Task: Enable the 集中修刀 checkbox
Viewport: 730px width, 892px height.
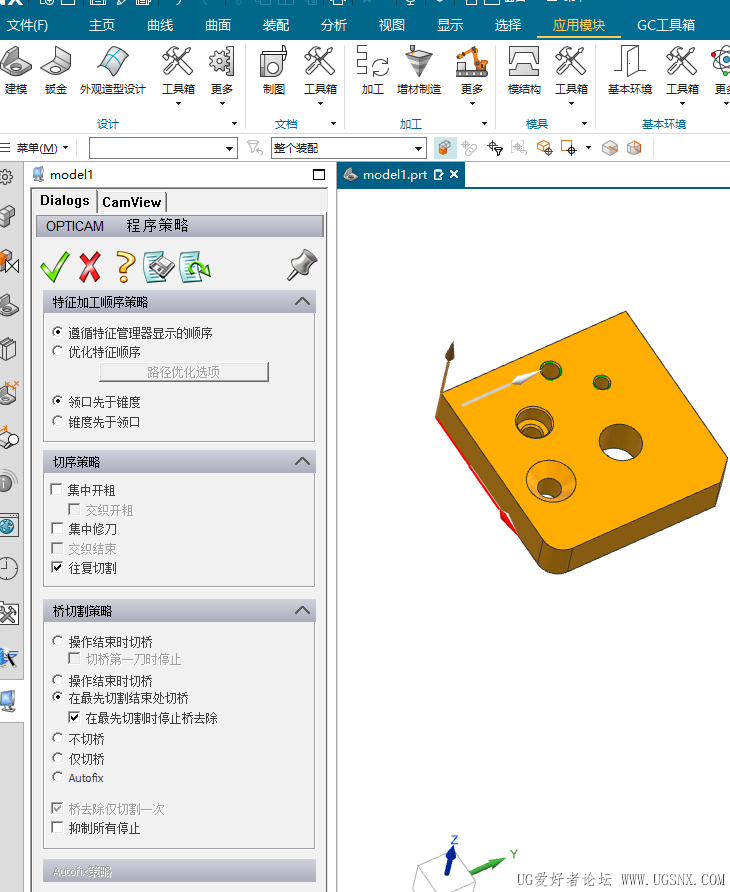Action: tap(57, 528)
